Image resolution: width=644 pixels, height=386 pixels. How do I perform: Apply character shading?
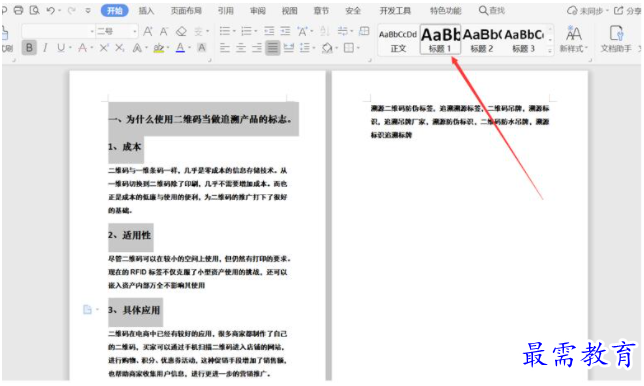[202, 48]
